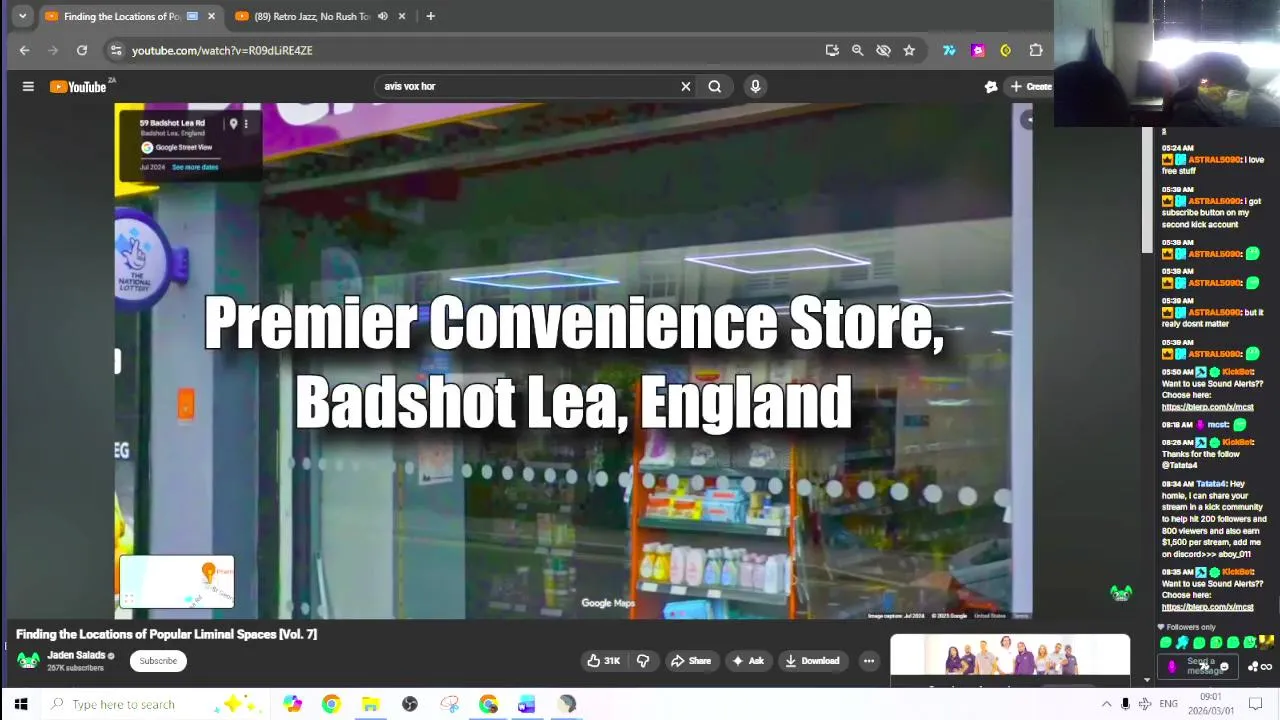Viewport: 1280px width, 720px height.
Task: Like the video with thumbs up
Action: (x=603, y=660)
